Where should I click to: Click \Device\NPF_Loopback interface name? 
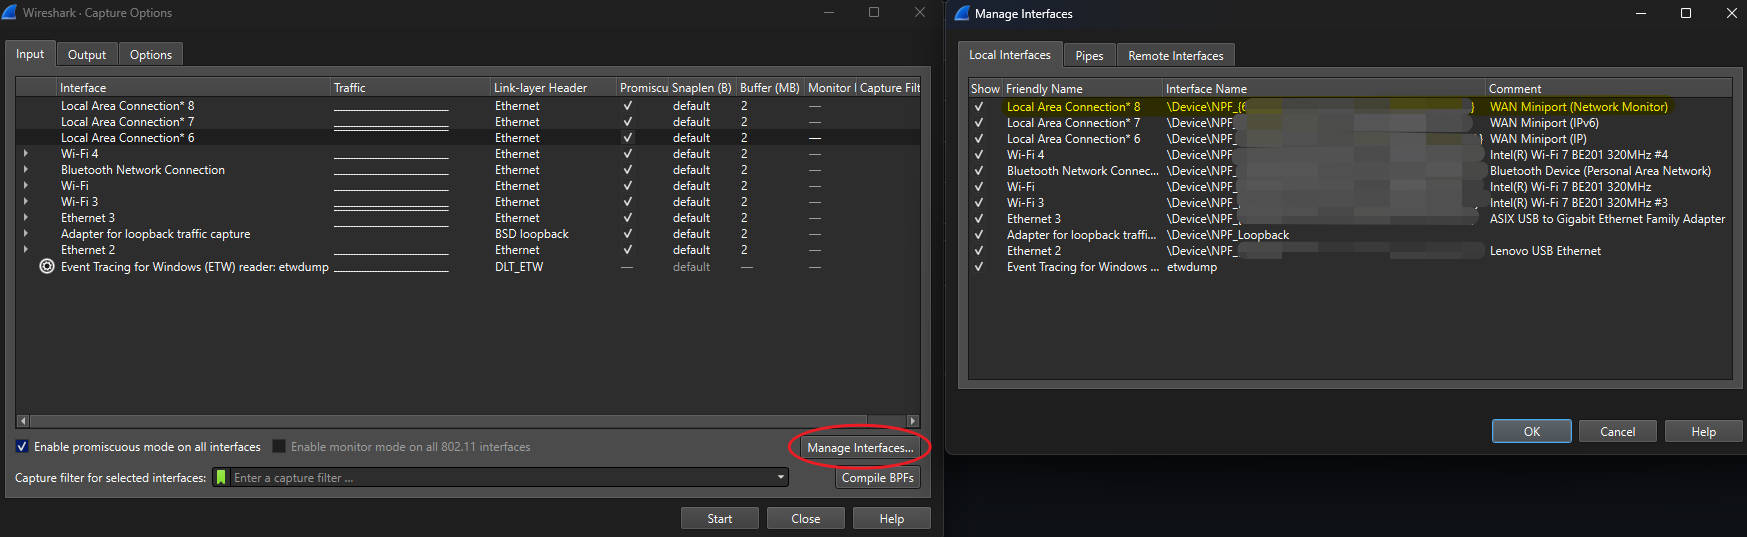pos(1228,235)
